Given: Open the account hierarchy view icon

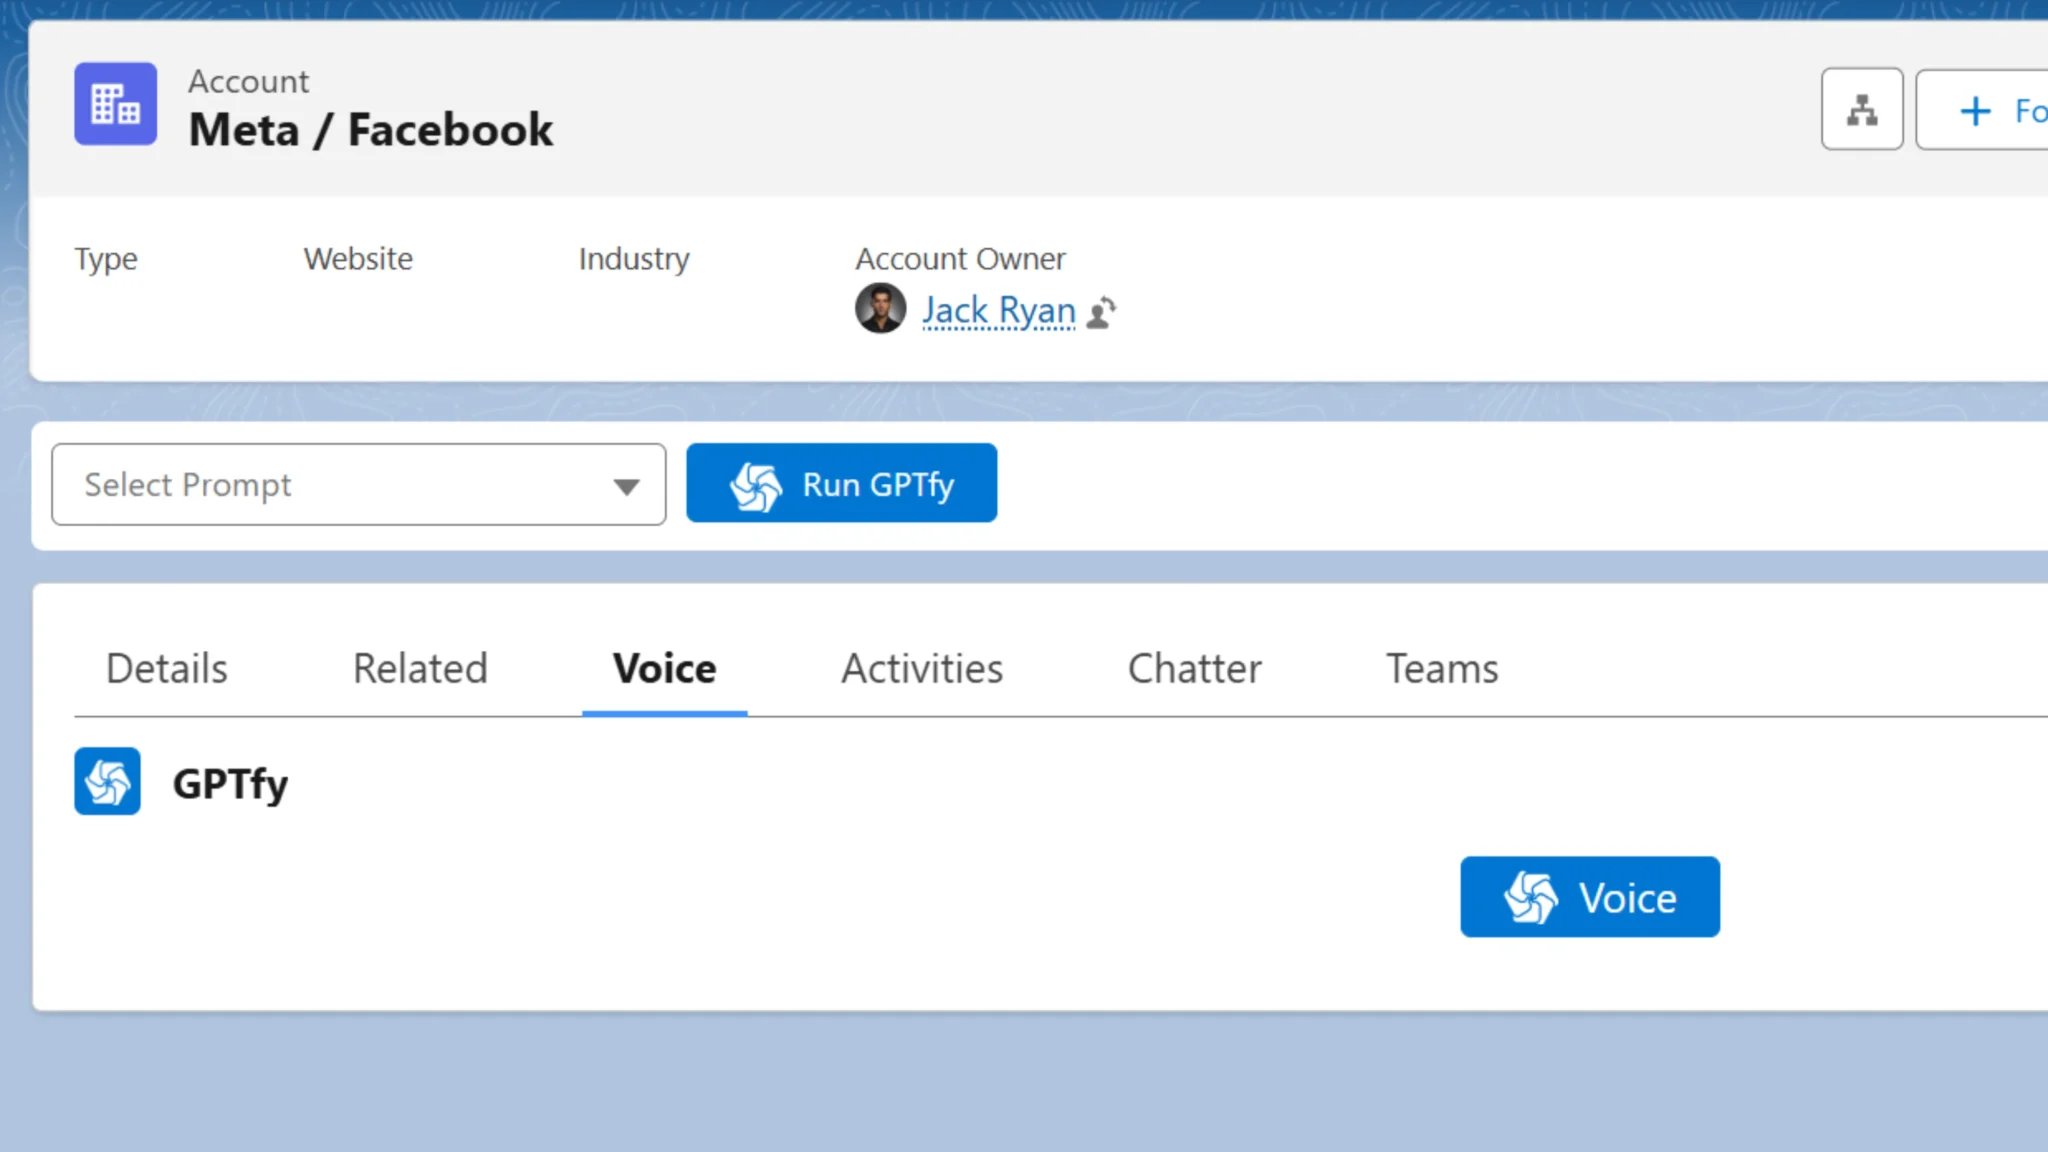Looking at the screenshot, I should click(1862, 109).
